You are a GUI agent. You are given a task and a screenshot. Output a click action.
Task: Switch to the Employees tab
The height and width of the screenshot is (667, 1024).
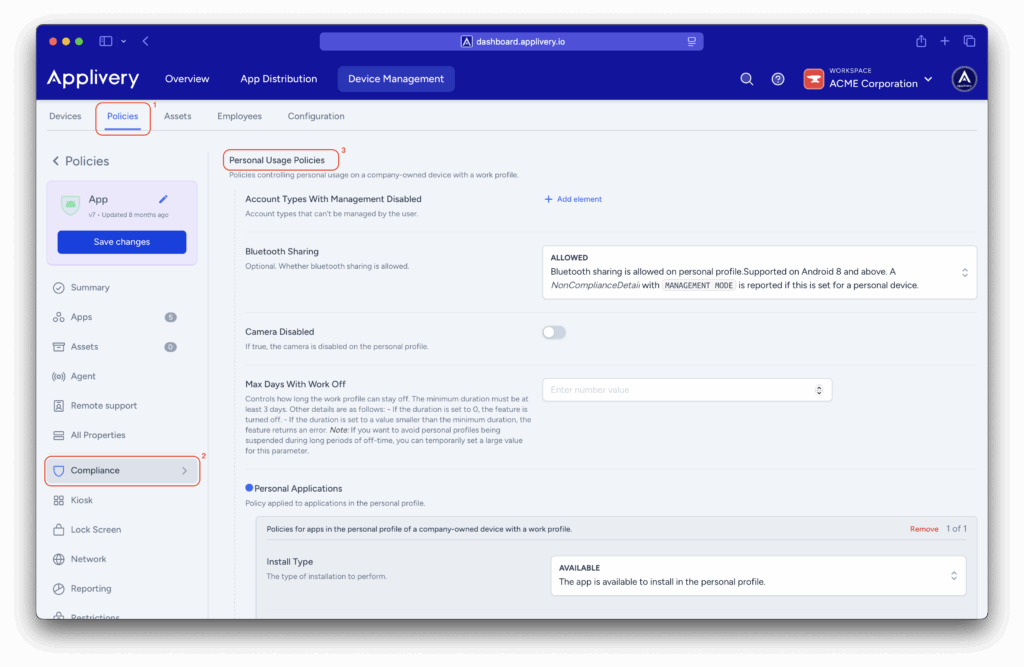click(x=239, y=116)
